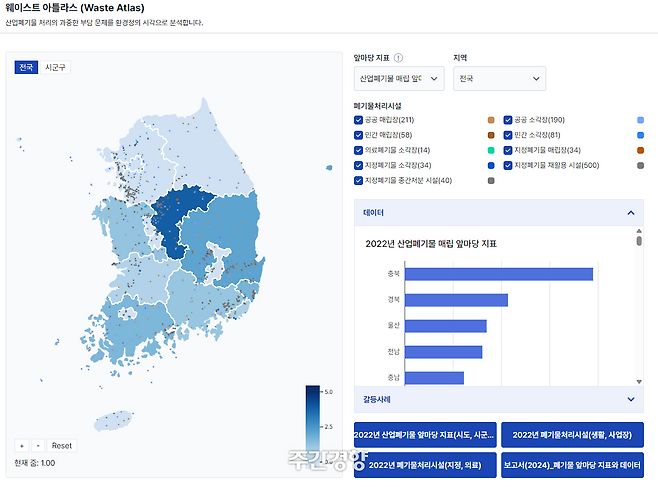Click the blue 민간 소각장 legend marker
658x487 pixels.
640,135
